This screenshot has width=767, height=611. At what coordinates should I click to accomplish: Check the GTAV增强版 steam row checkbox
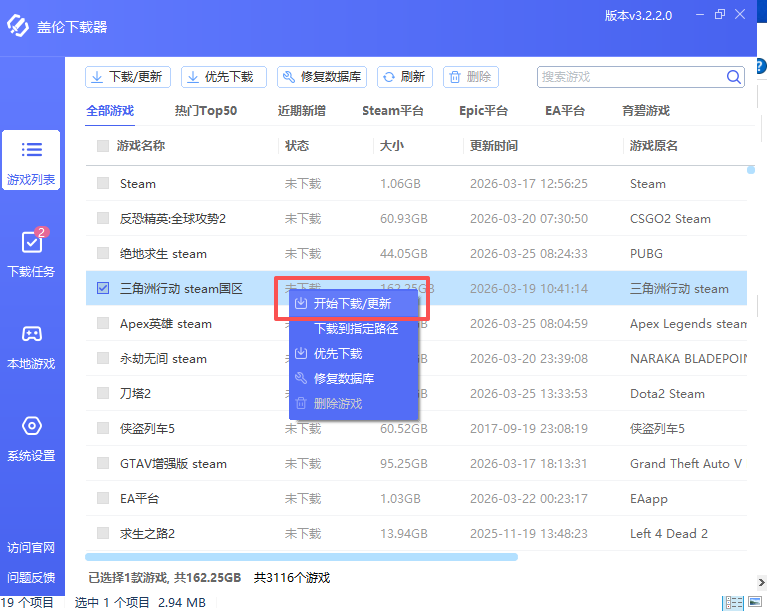[x=103, y=463]
